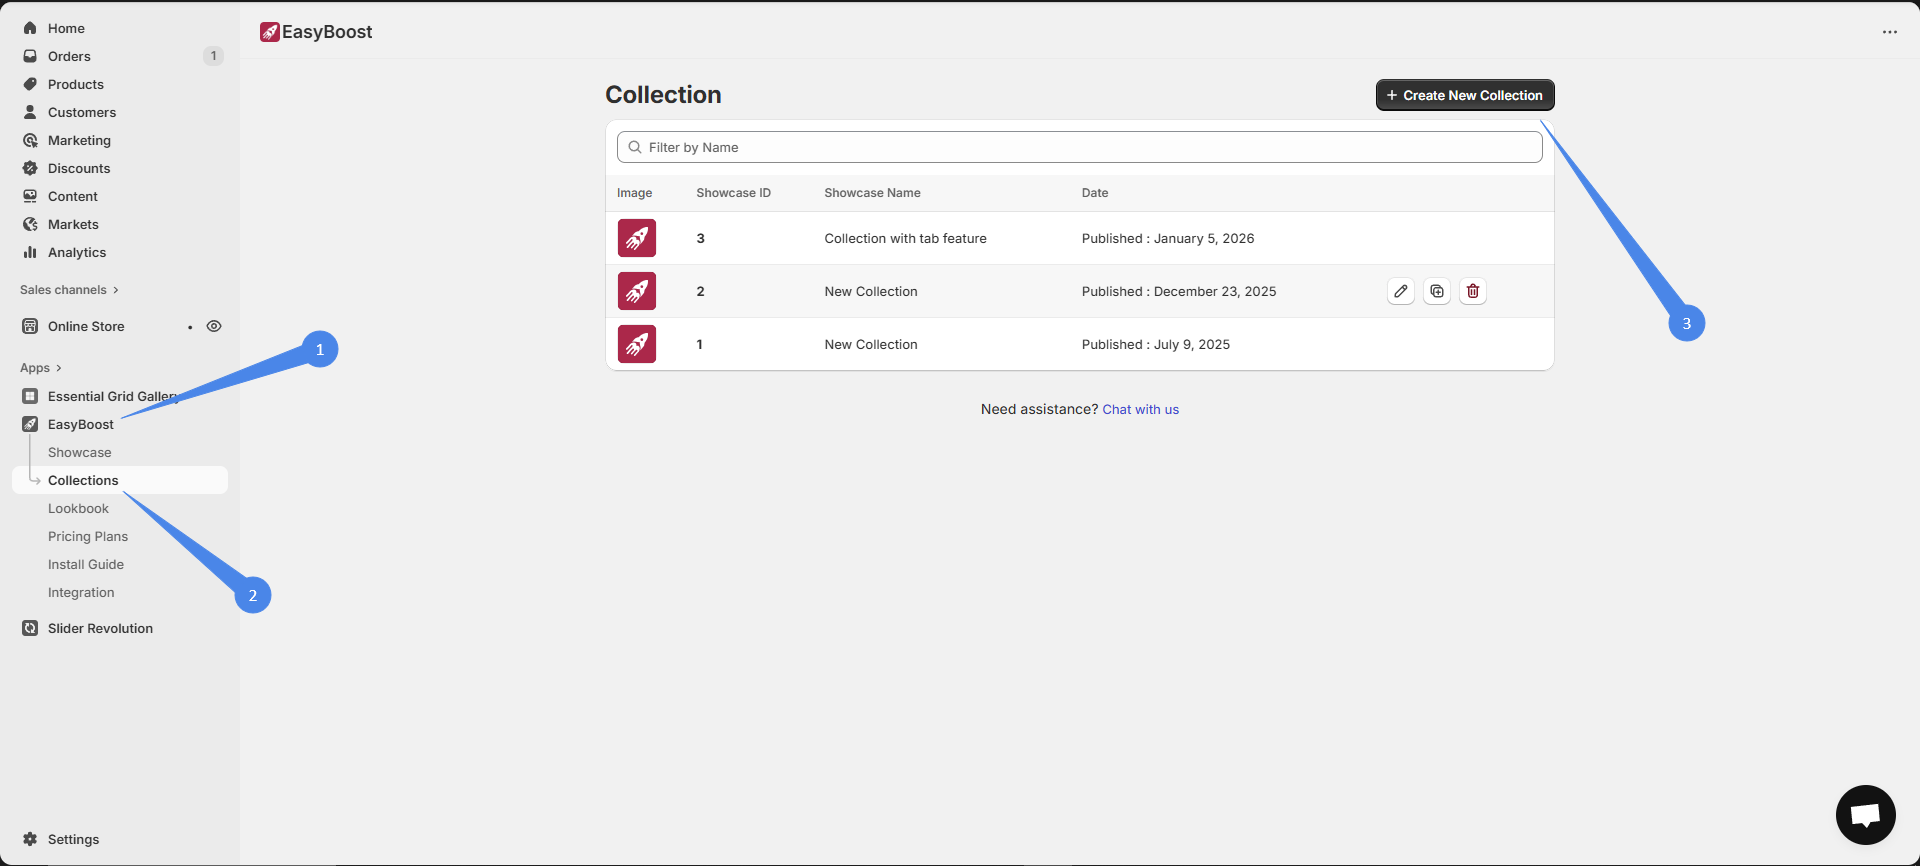Open the Pricing Plans page

pos(88,536)
